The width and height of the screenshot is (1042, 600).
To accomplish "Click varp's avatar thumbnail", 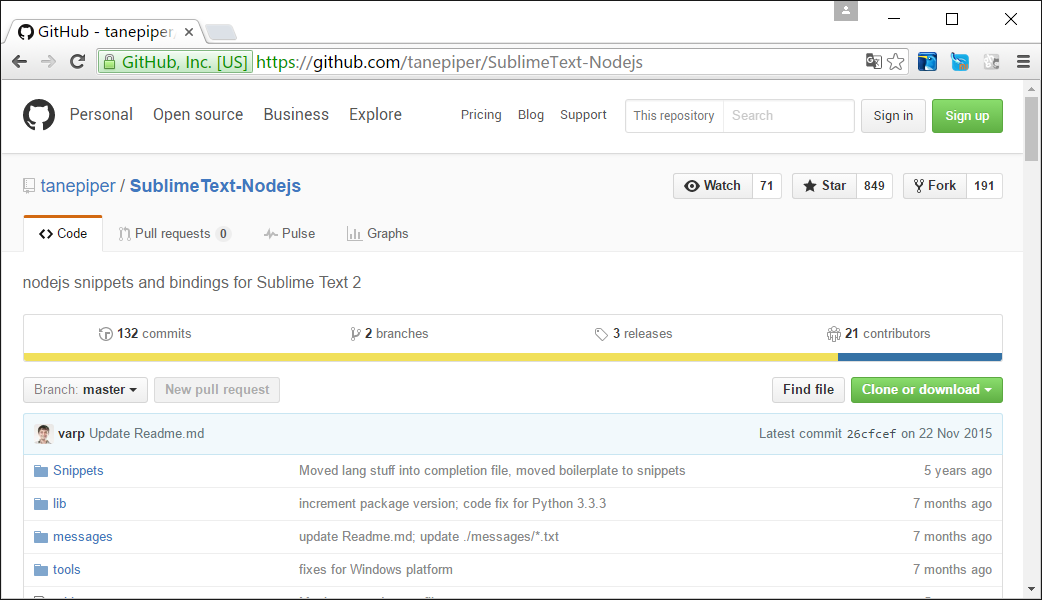I will tap(44, 434).
